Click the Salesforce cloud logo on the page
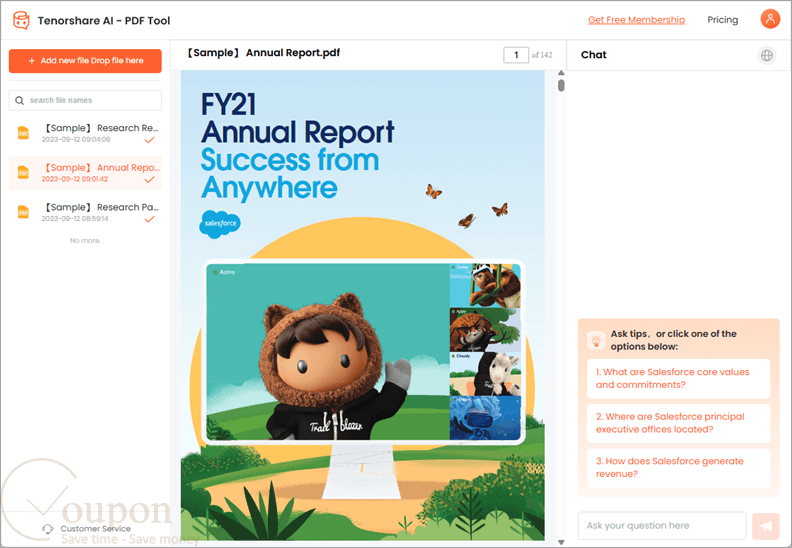Image resolution: width=792 pixels, height=548 pixels. (x=220, y=224)
